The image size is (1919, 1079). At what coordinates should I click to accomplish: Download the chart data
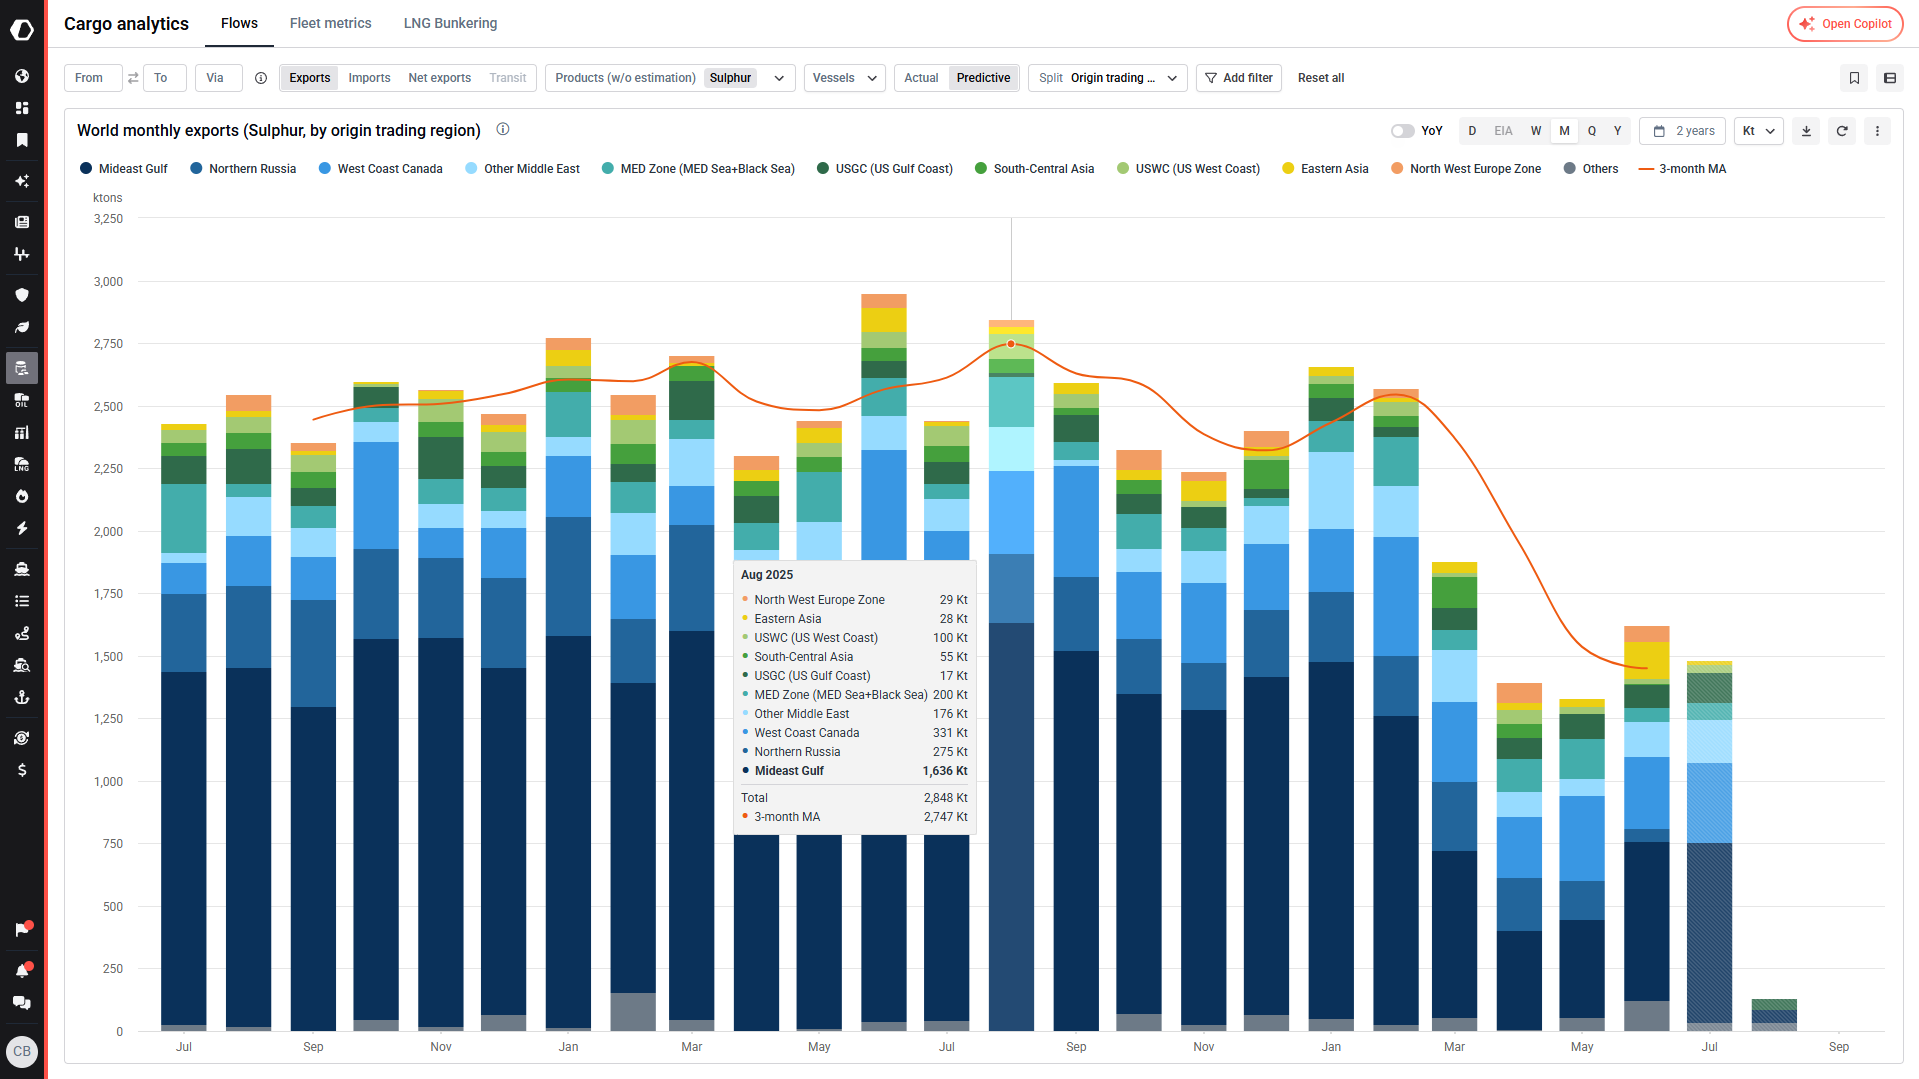pos(1806,131)
